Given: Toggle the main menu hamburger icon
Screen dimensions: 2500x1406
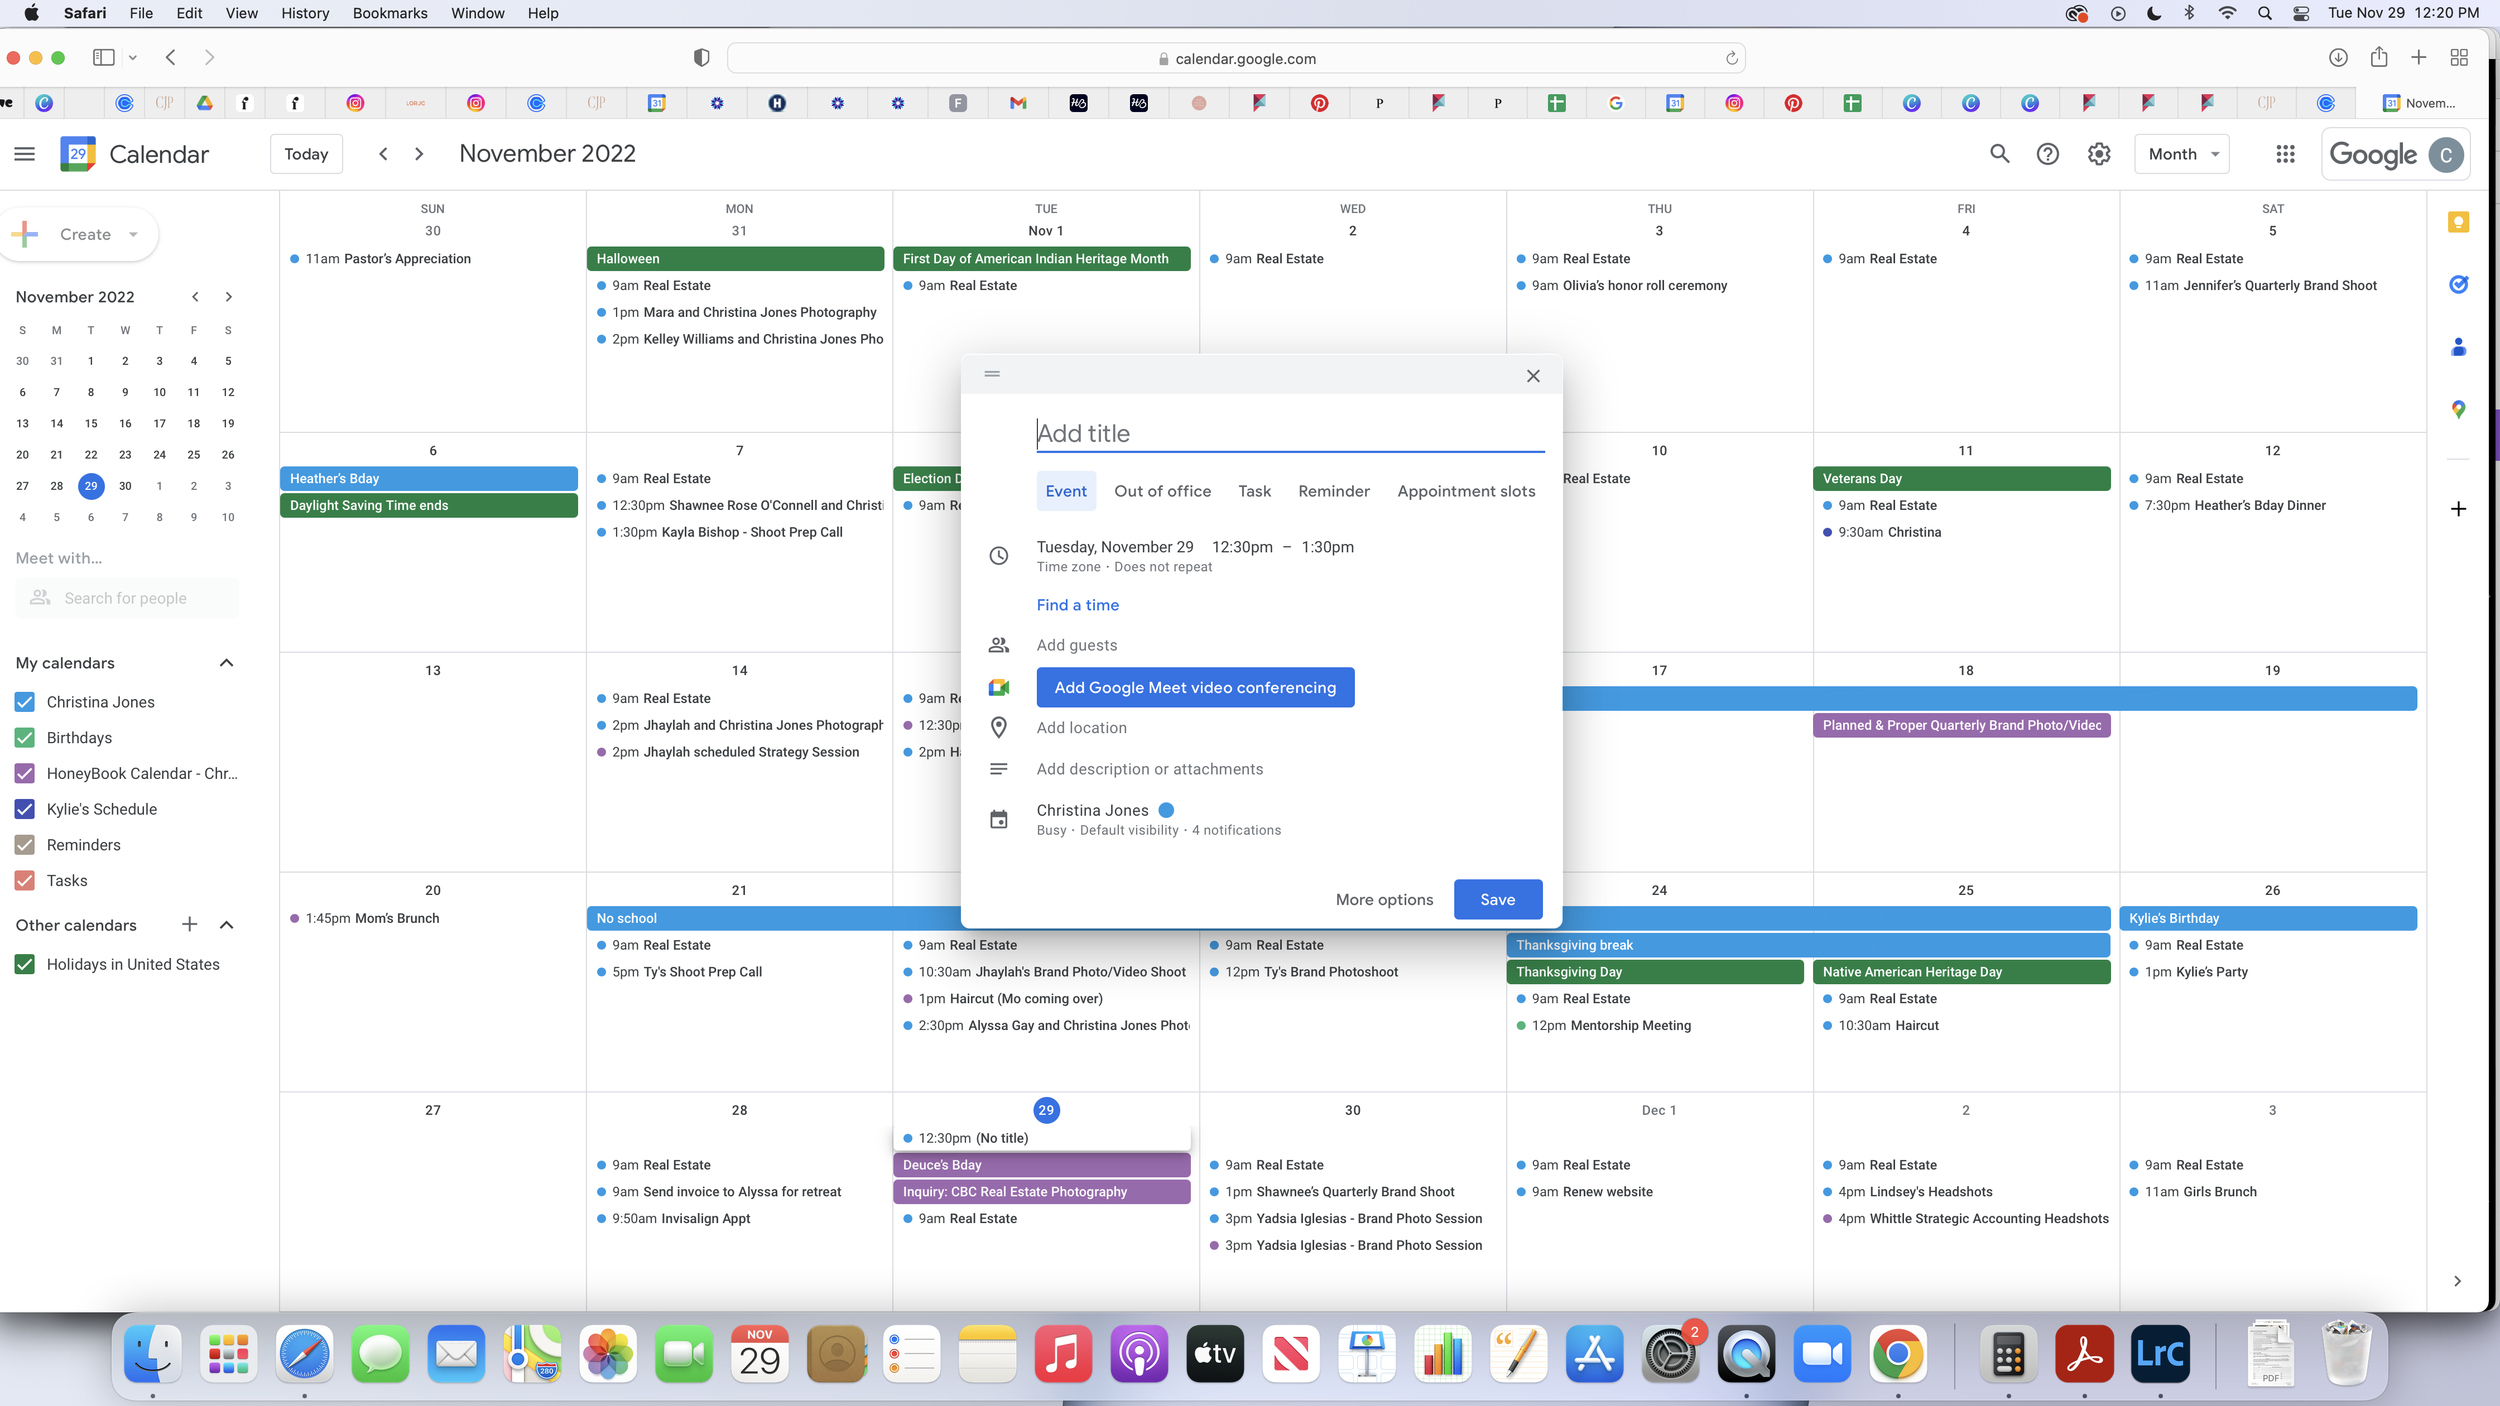Looking at the screenshot, I should pyautogui.click(x=25, y=154).
